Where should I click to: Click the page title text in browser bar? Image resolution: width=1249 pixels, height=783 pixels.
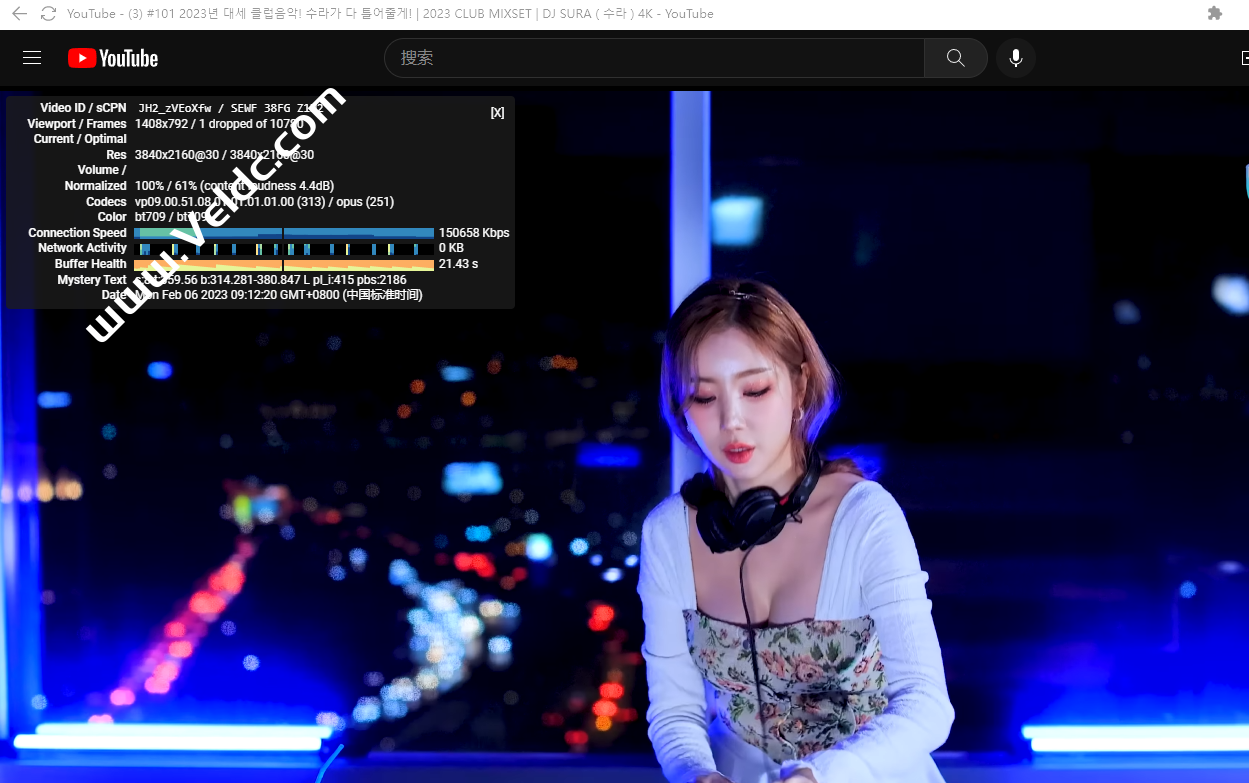click(x=390, y=14)
